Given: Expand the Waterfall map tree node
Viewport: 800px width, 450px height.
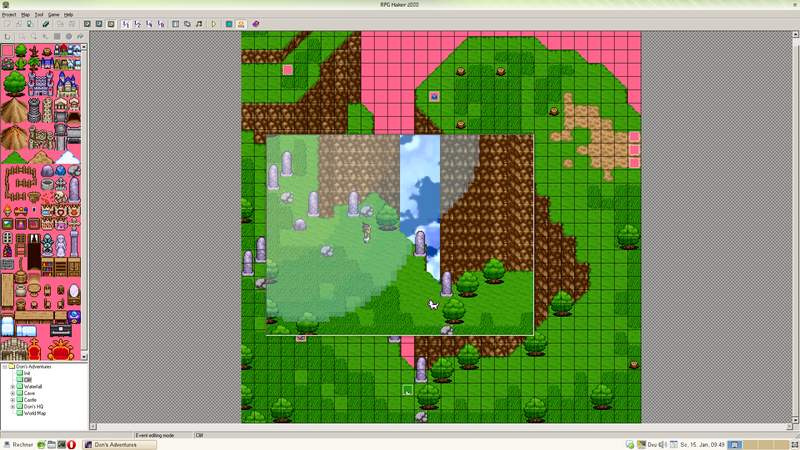Looking at the screenshot, I should 12,386.
